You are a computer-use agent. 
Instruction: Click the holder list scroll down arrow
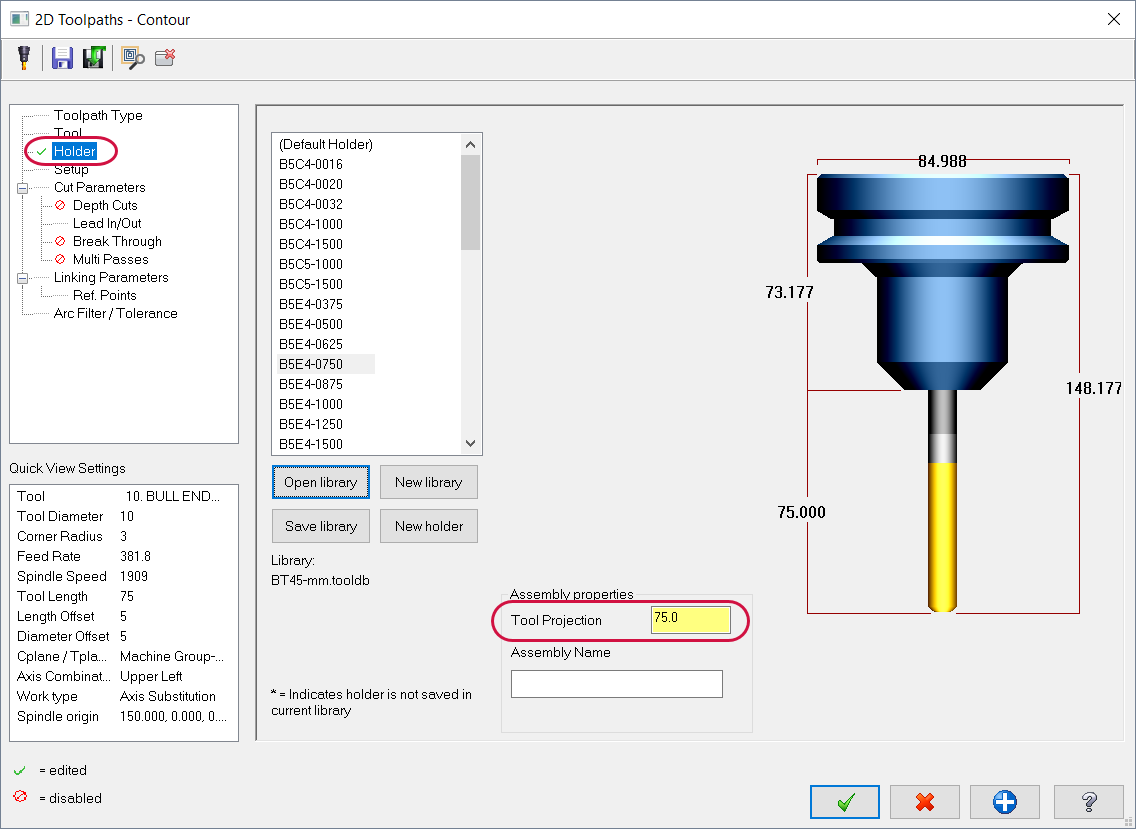[470, 443]
